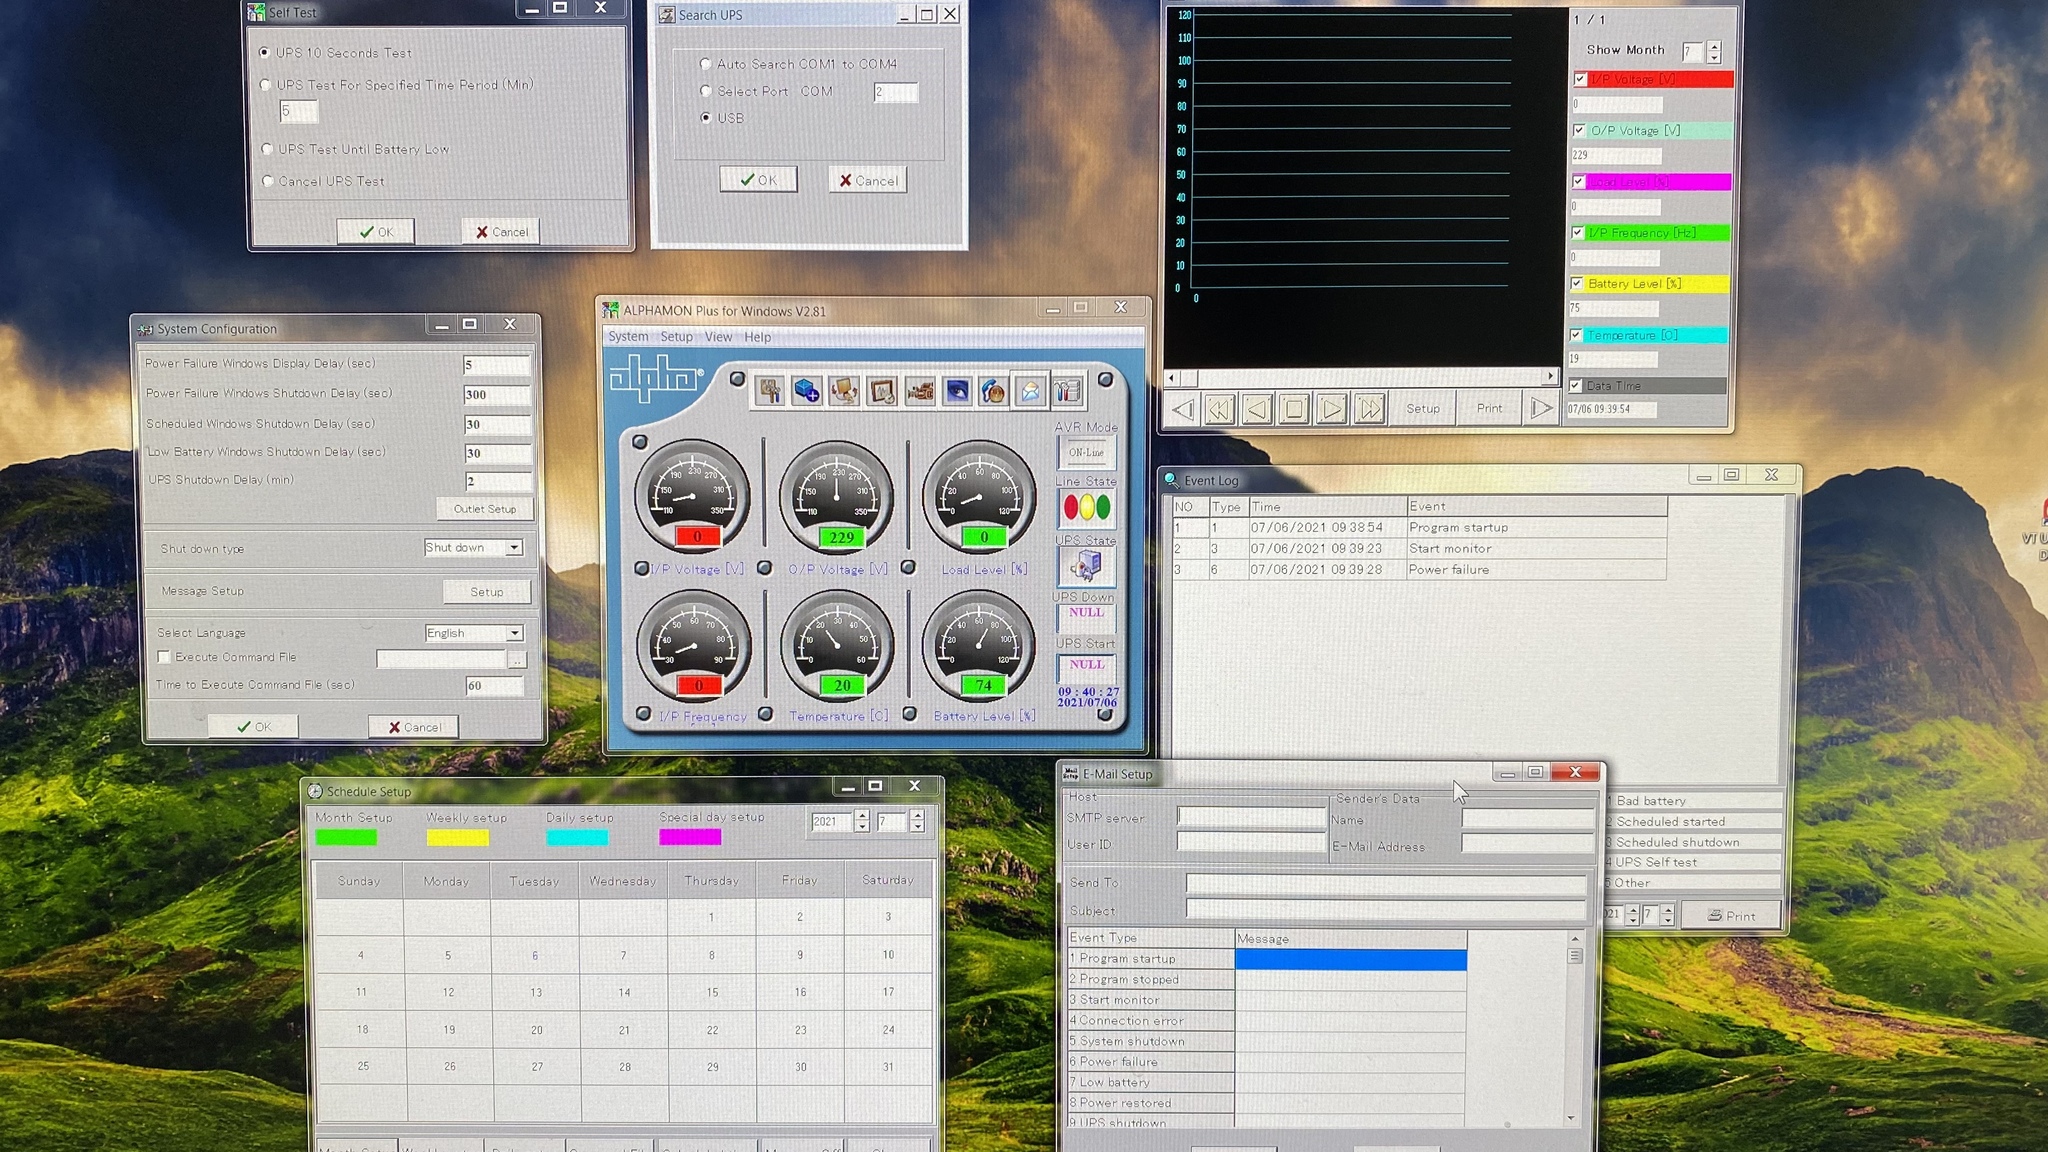Viewport: 2048px width, 1152px height.
Task: Open the schedule board toolbar icon
Action: coord(881,391)
